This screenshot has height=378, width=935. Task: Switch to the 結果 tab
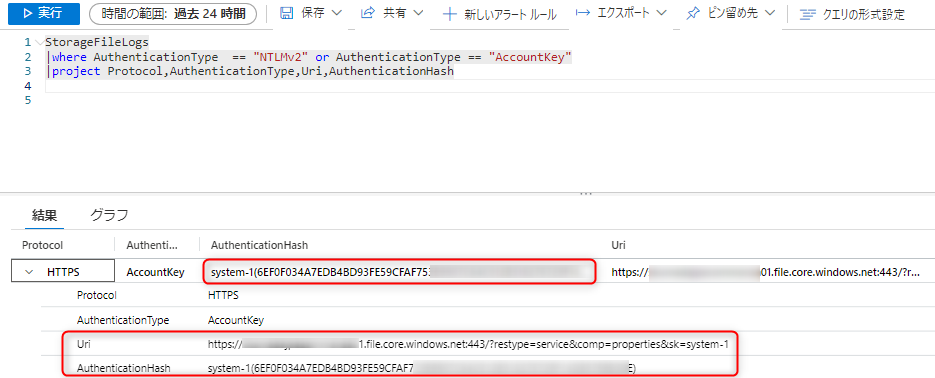tap(44, 215)
